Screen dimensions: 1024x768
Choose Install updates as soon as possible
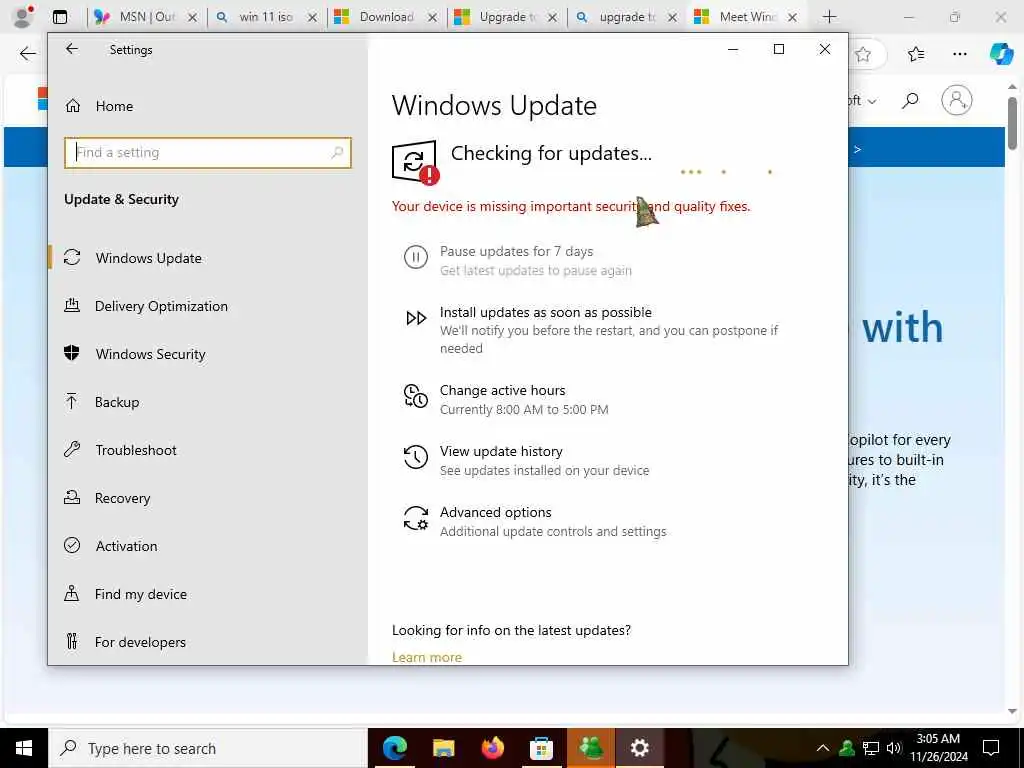pos(545,312)
